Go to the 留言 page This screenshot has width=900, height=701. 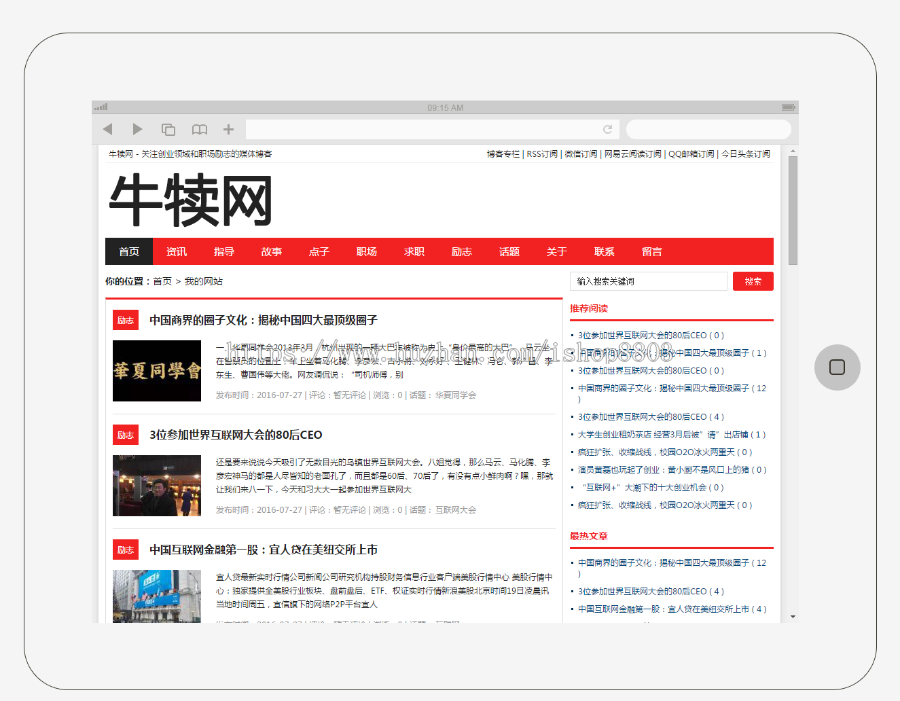point(652,251)
